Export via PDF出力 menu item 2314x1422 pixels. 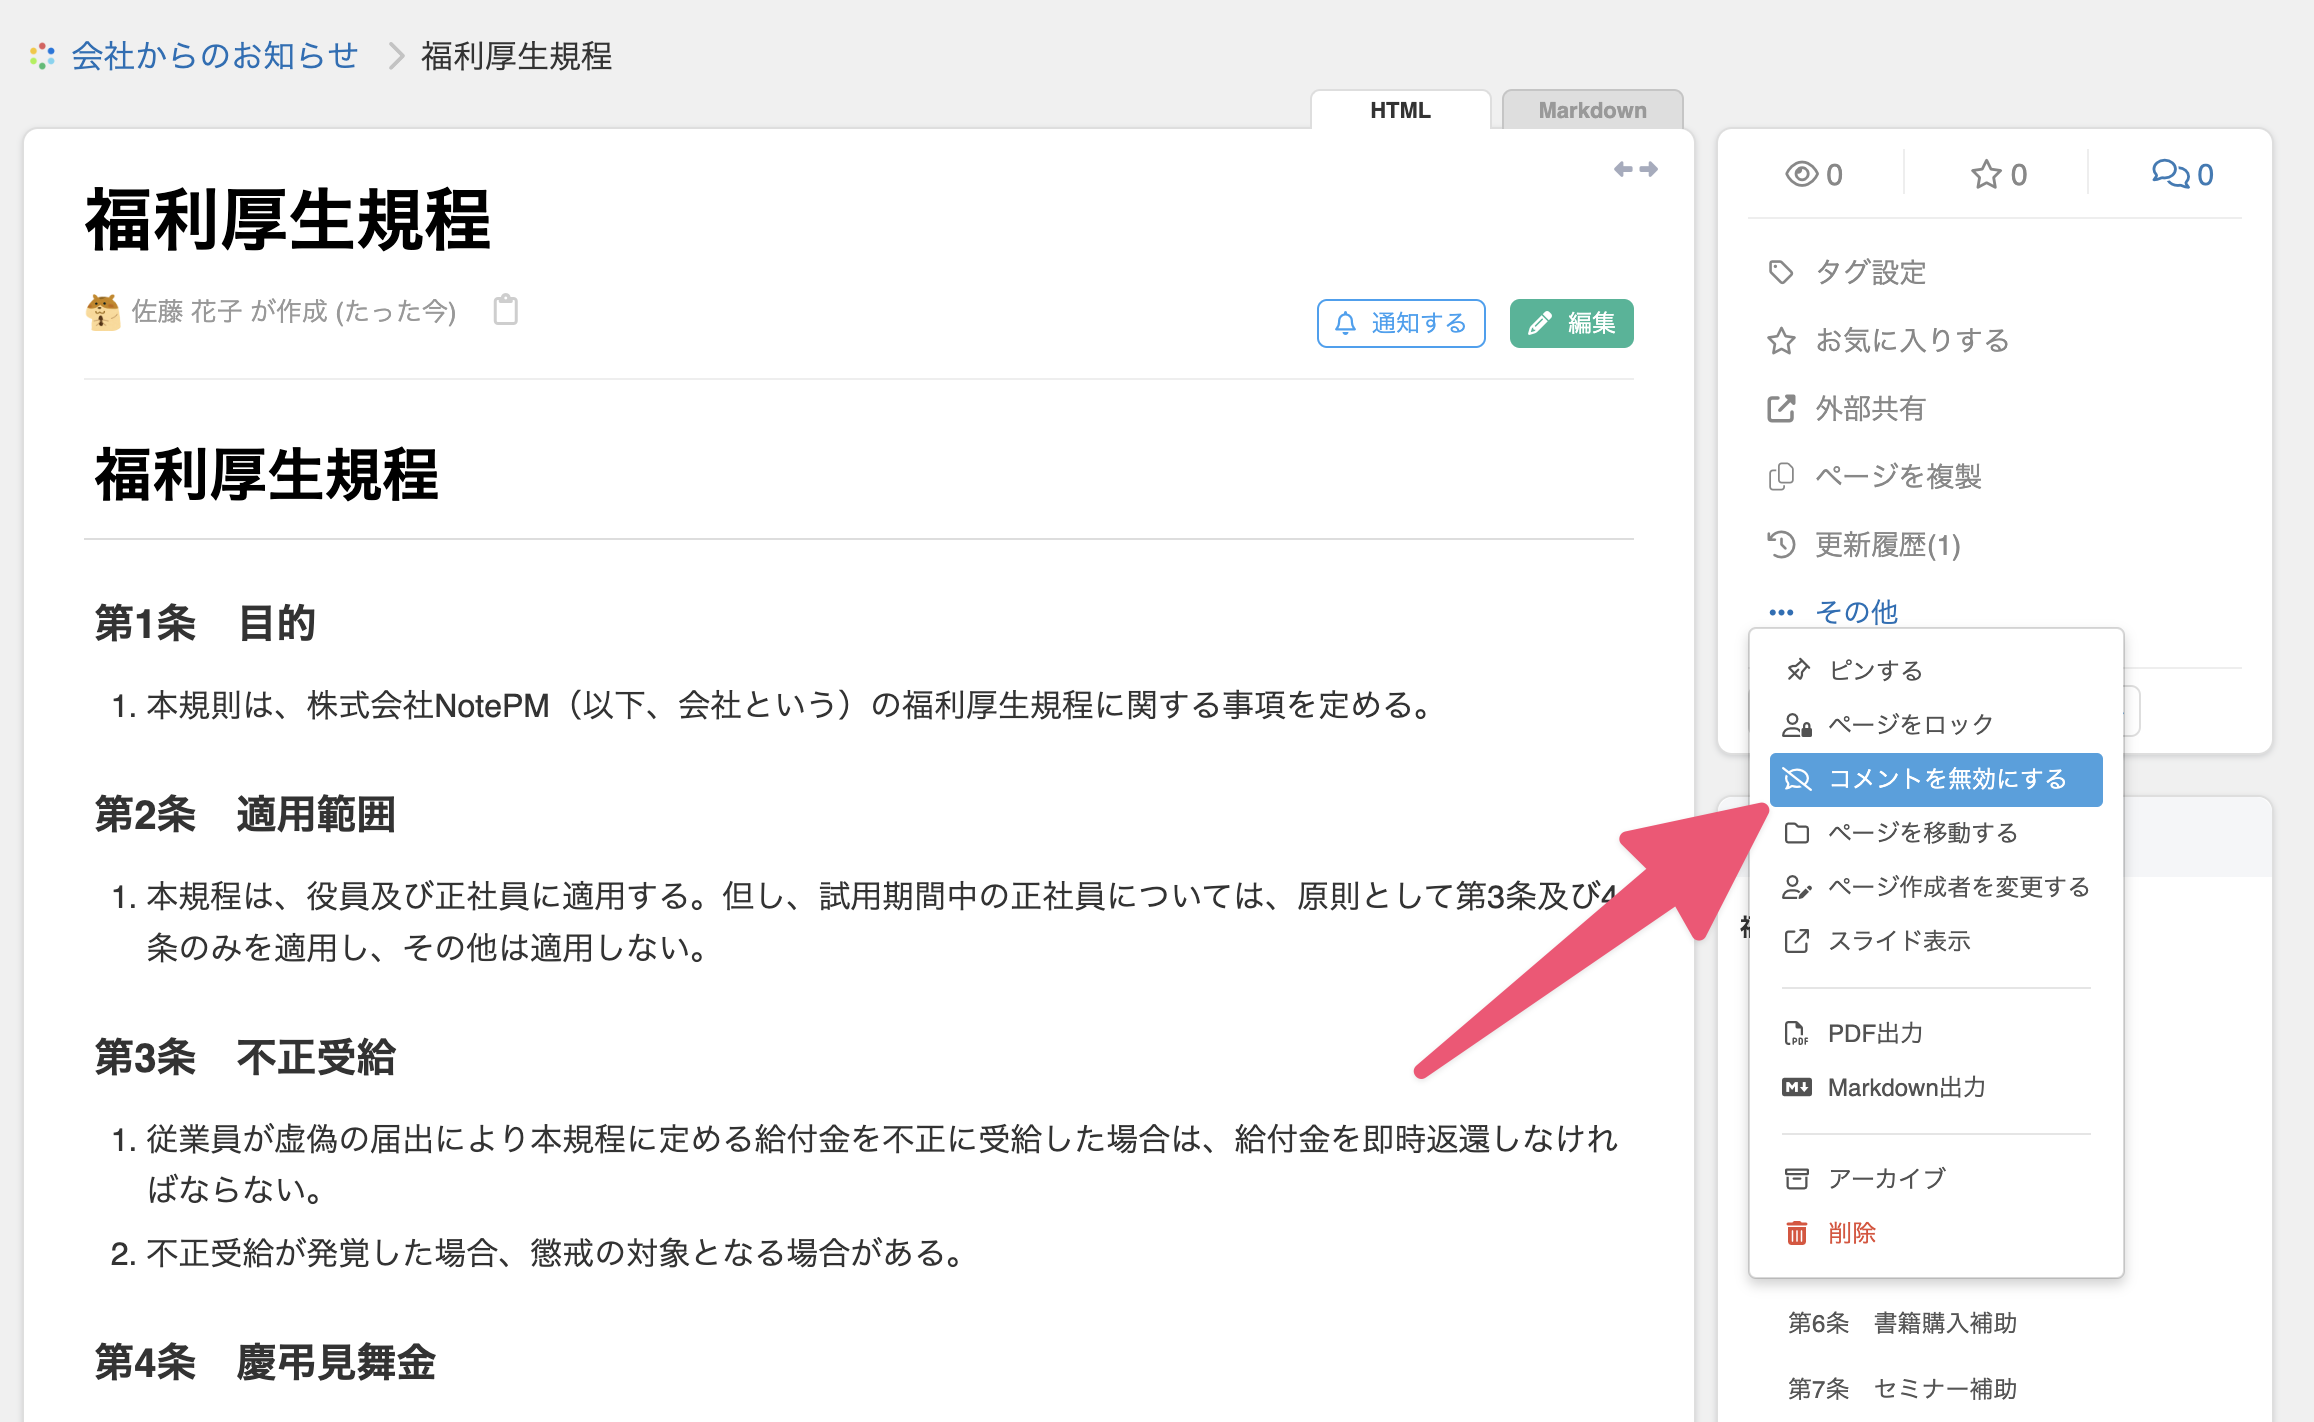[x=1936, y=1033]
